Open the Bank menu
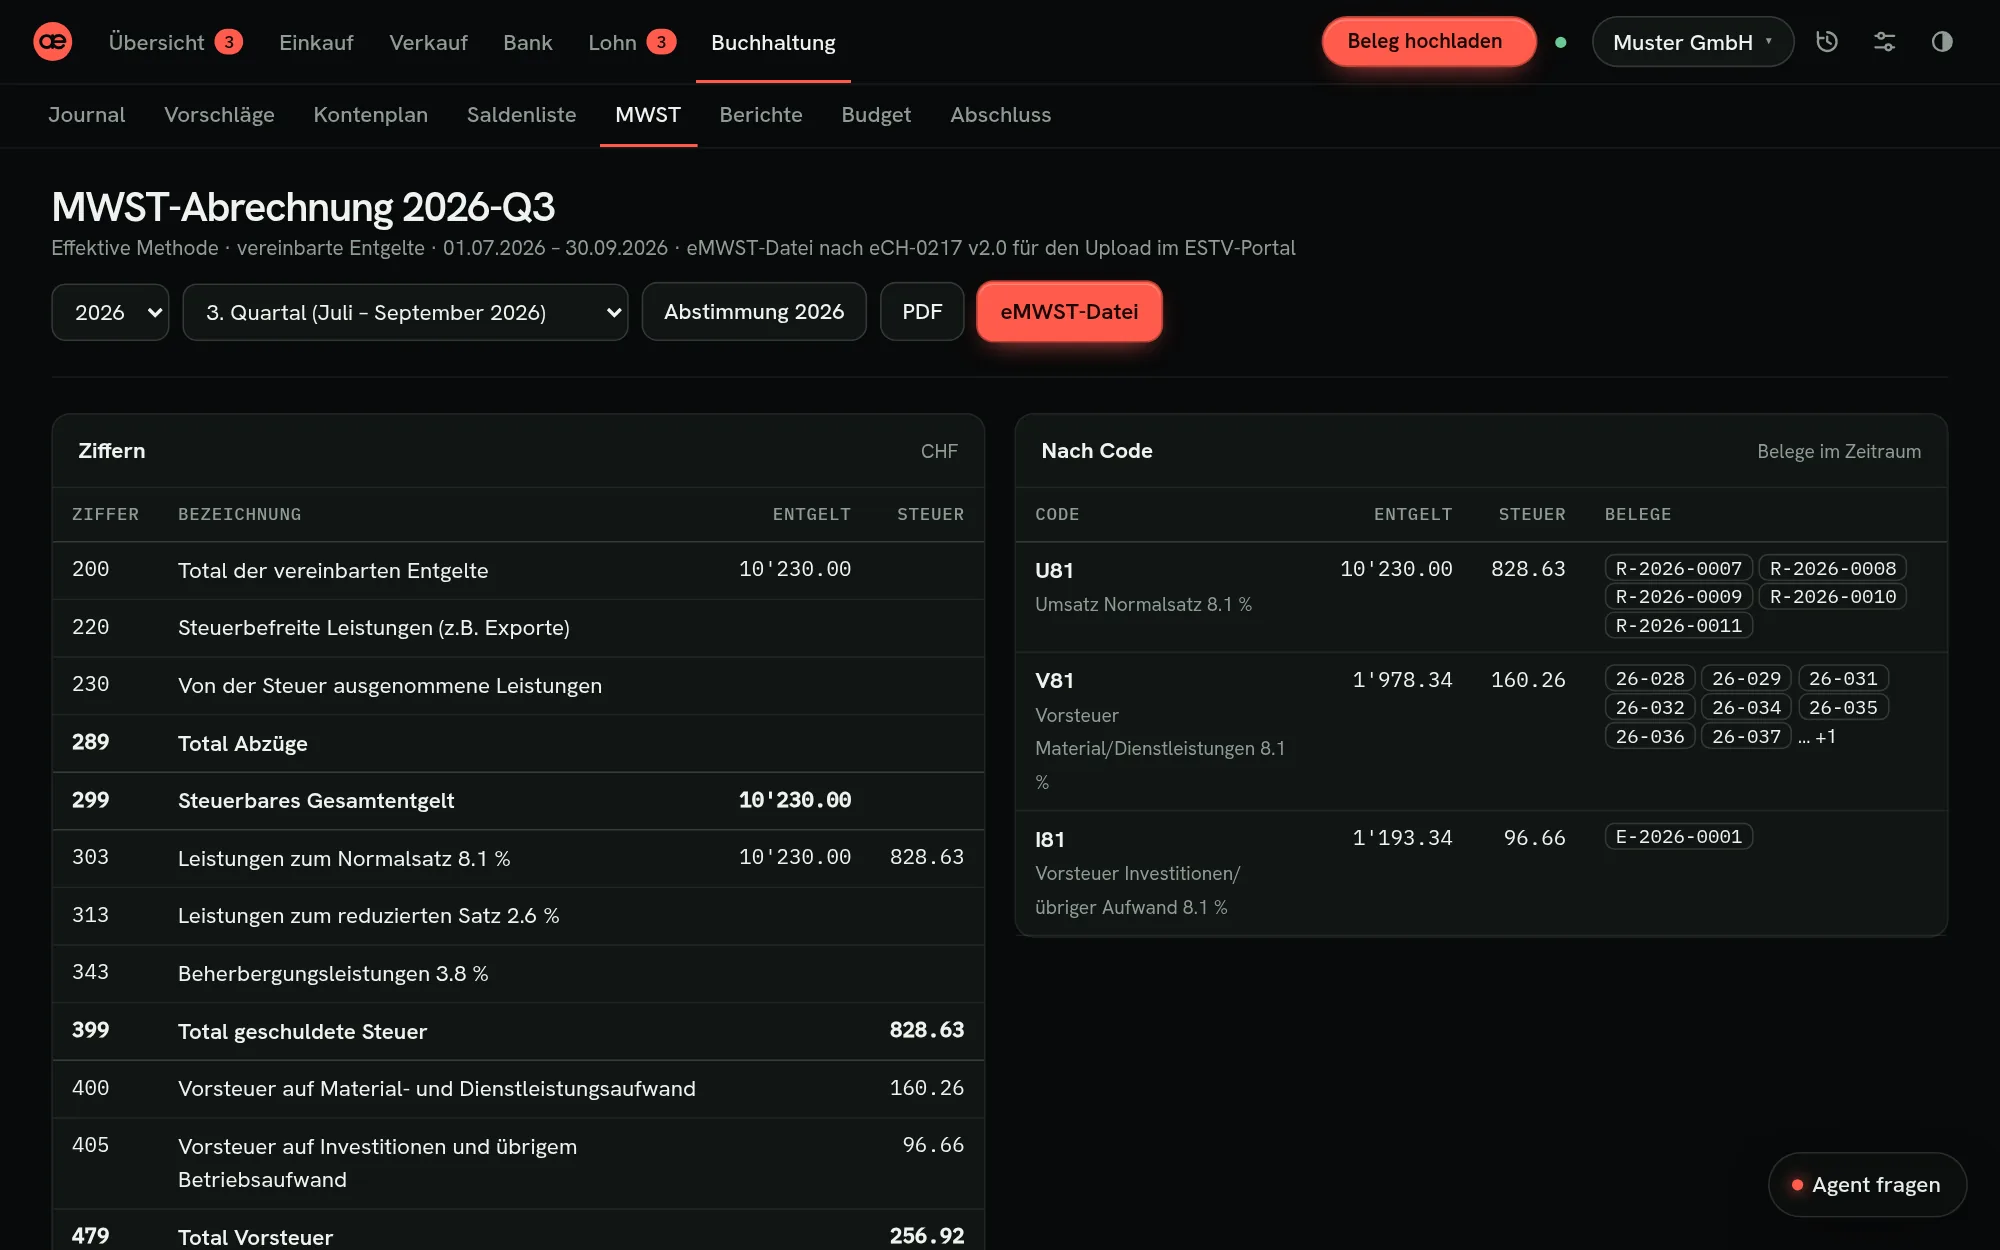The image size is (2000, 1250). (x=528, y=42)
